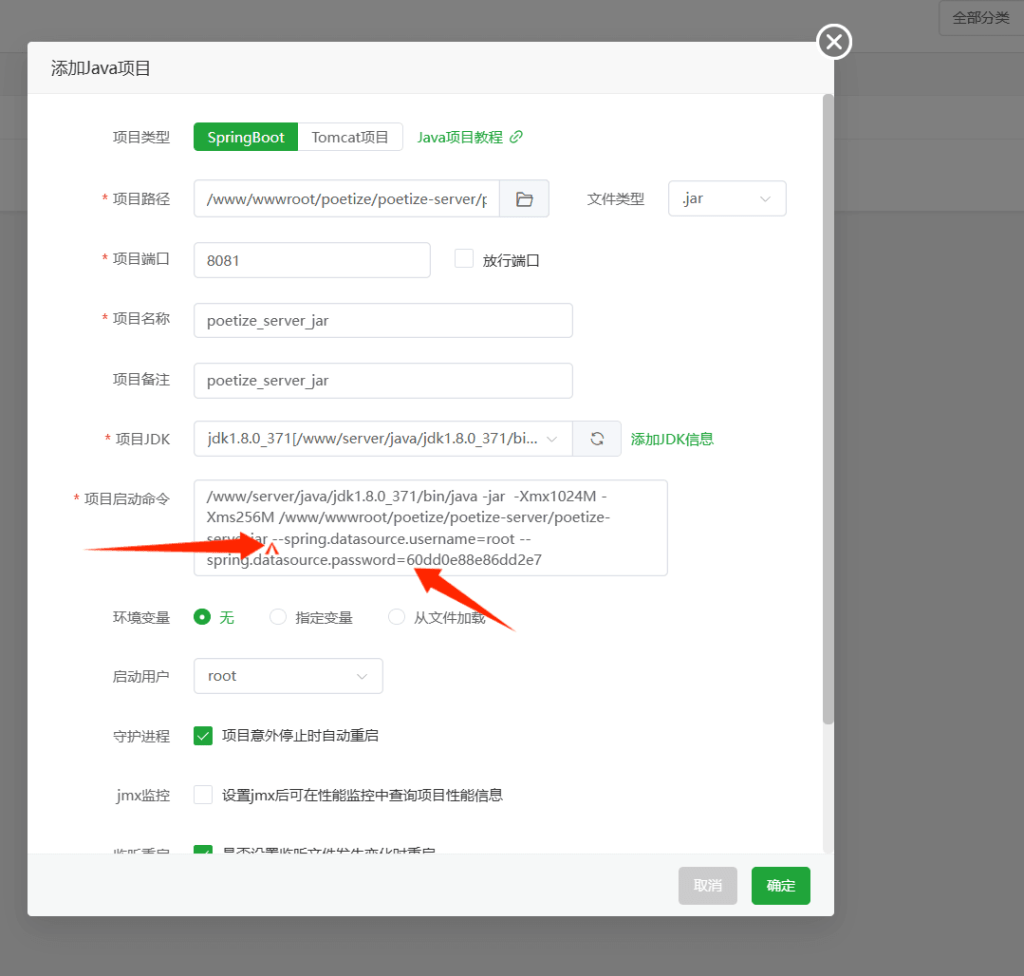Click the 添加JDK信息 link
The width and height of the screenshot is (1024, 976).
coord(672,439)
